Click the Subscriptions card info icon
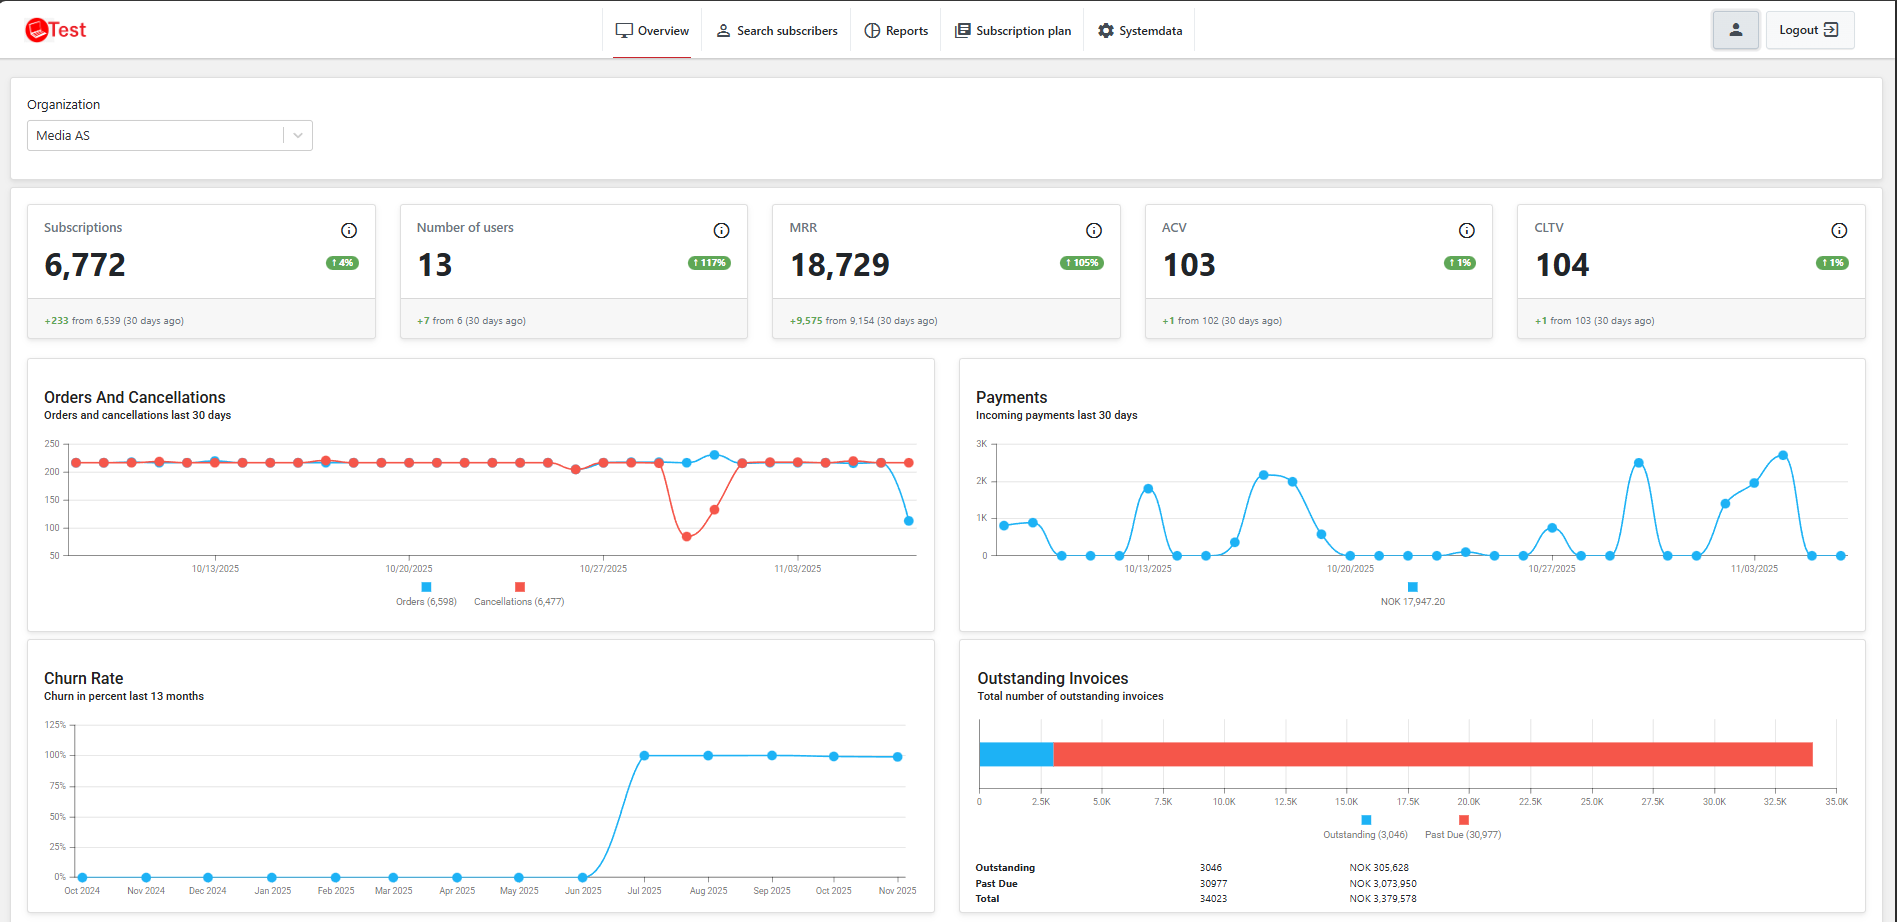Image resolution: width=1897 pixels, height=922 pixels. [x=349, y=231]
